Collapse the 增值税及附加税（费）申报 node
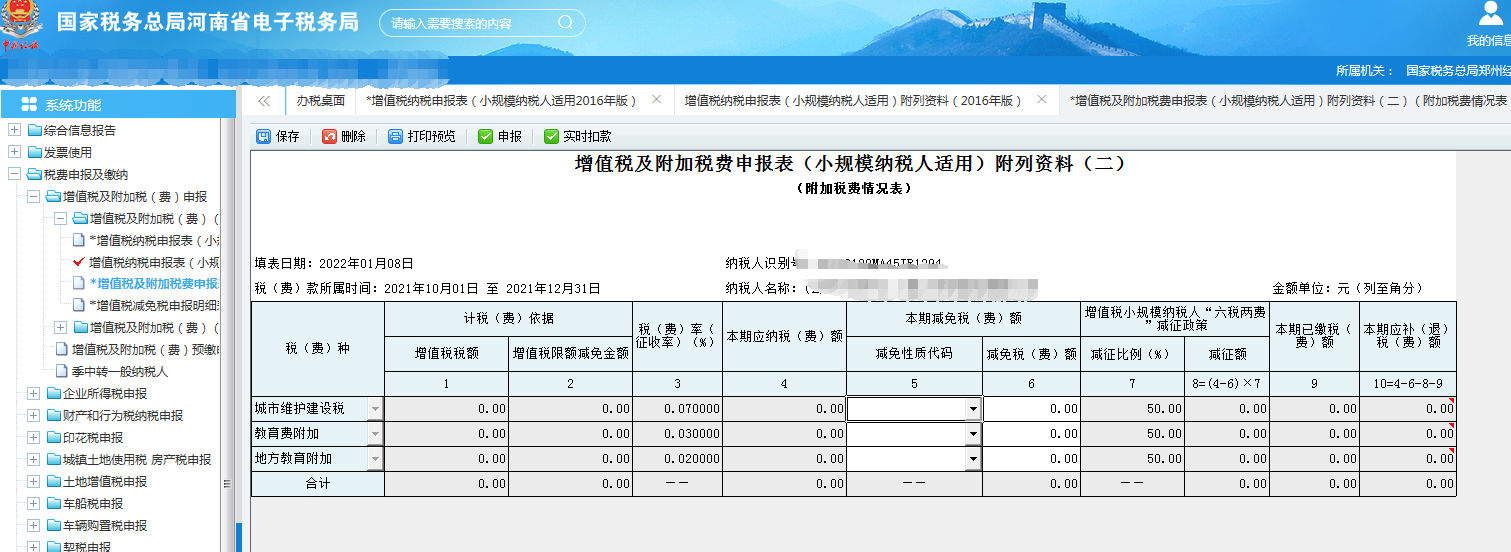1511x552 pixels. tap(33, 196)
